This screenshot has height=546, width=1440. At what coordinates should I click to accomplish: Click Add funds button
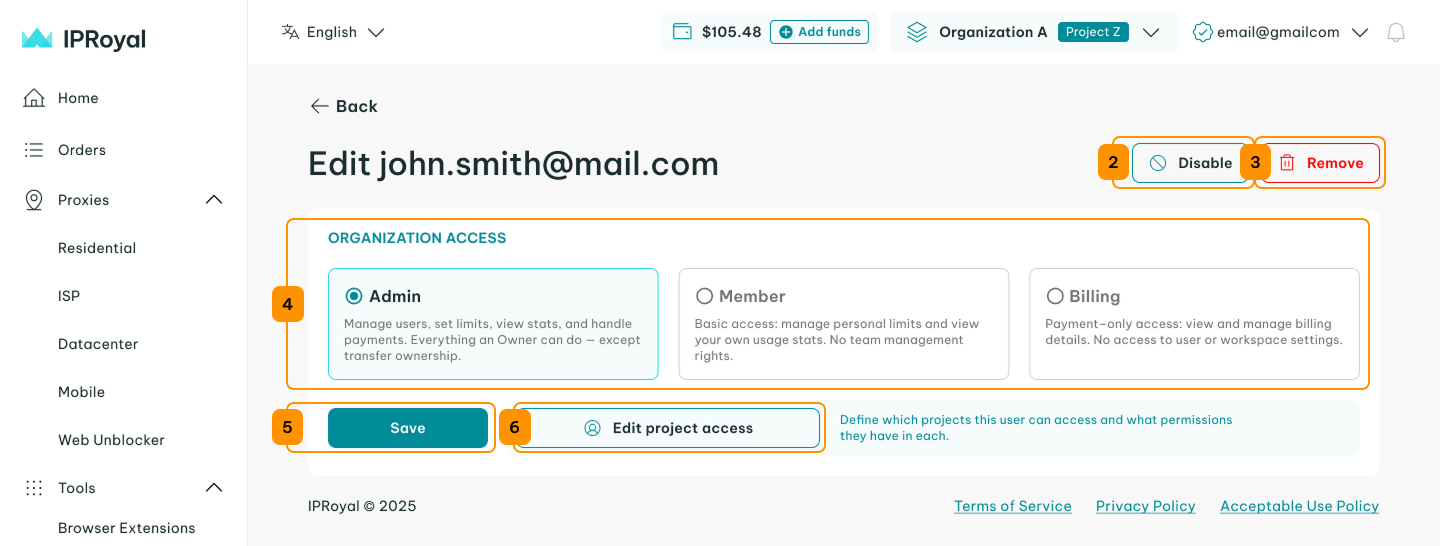click(819, 32)
